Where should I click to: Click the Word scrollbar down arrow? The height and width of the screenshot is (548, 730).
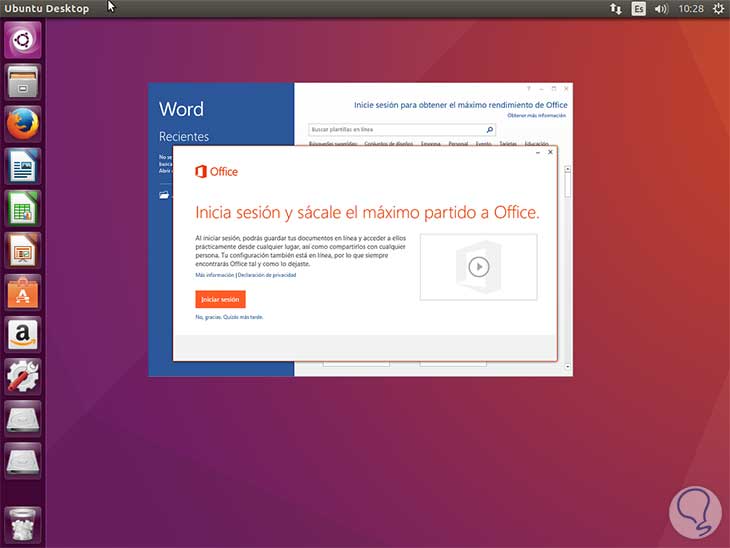(x=568, y=367)
